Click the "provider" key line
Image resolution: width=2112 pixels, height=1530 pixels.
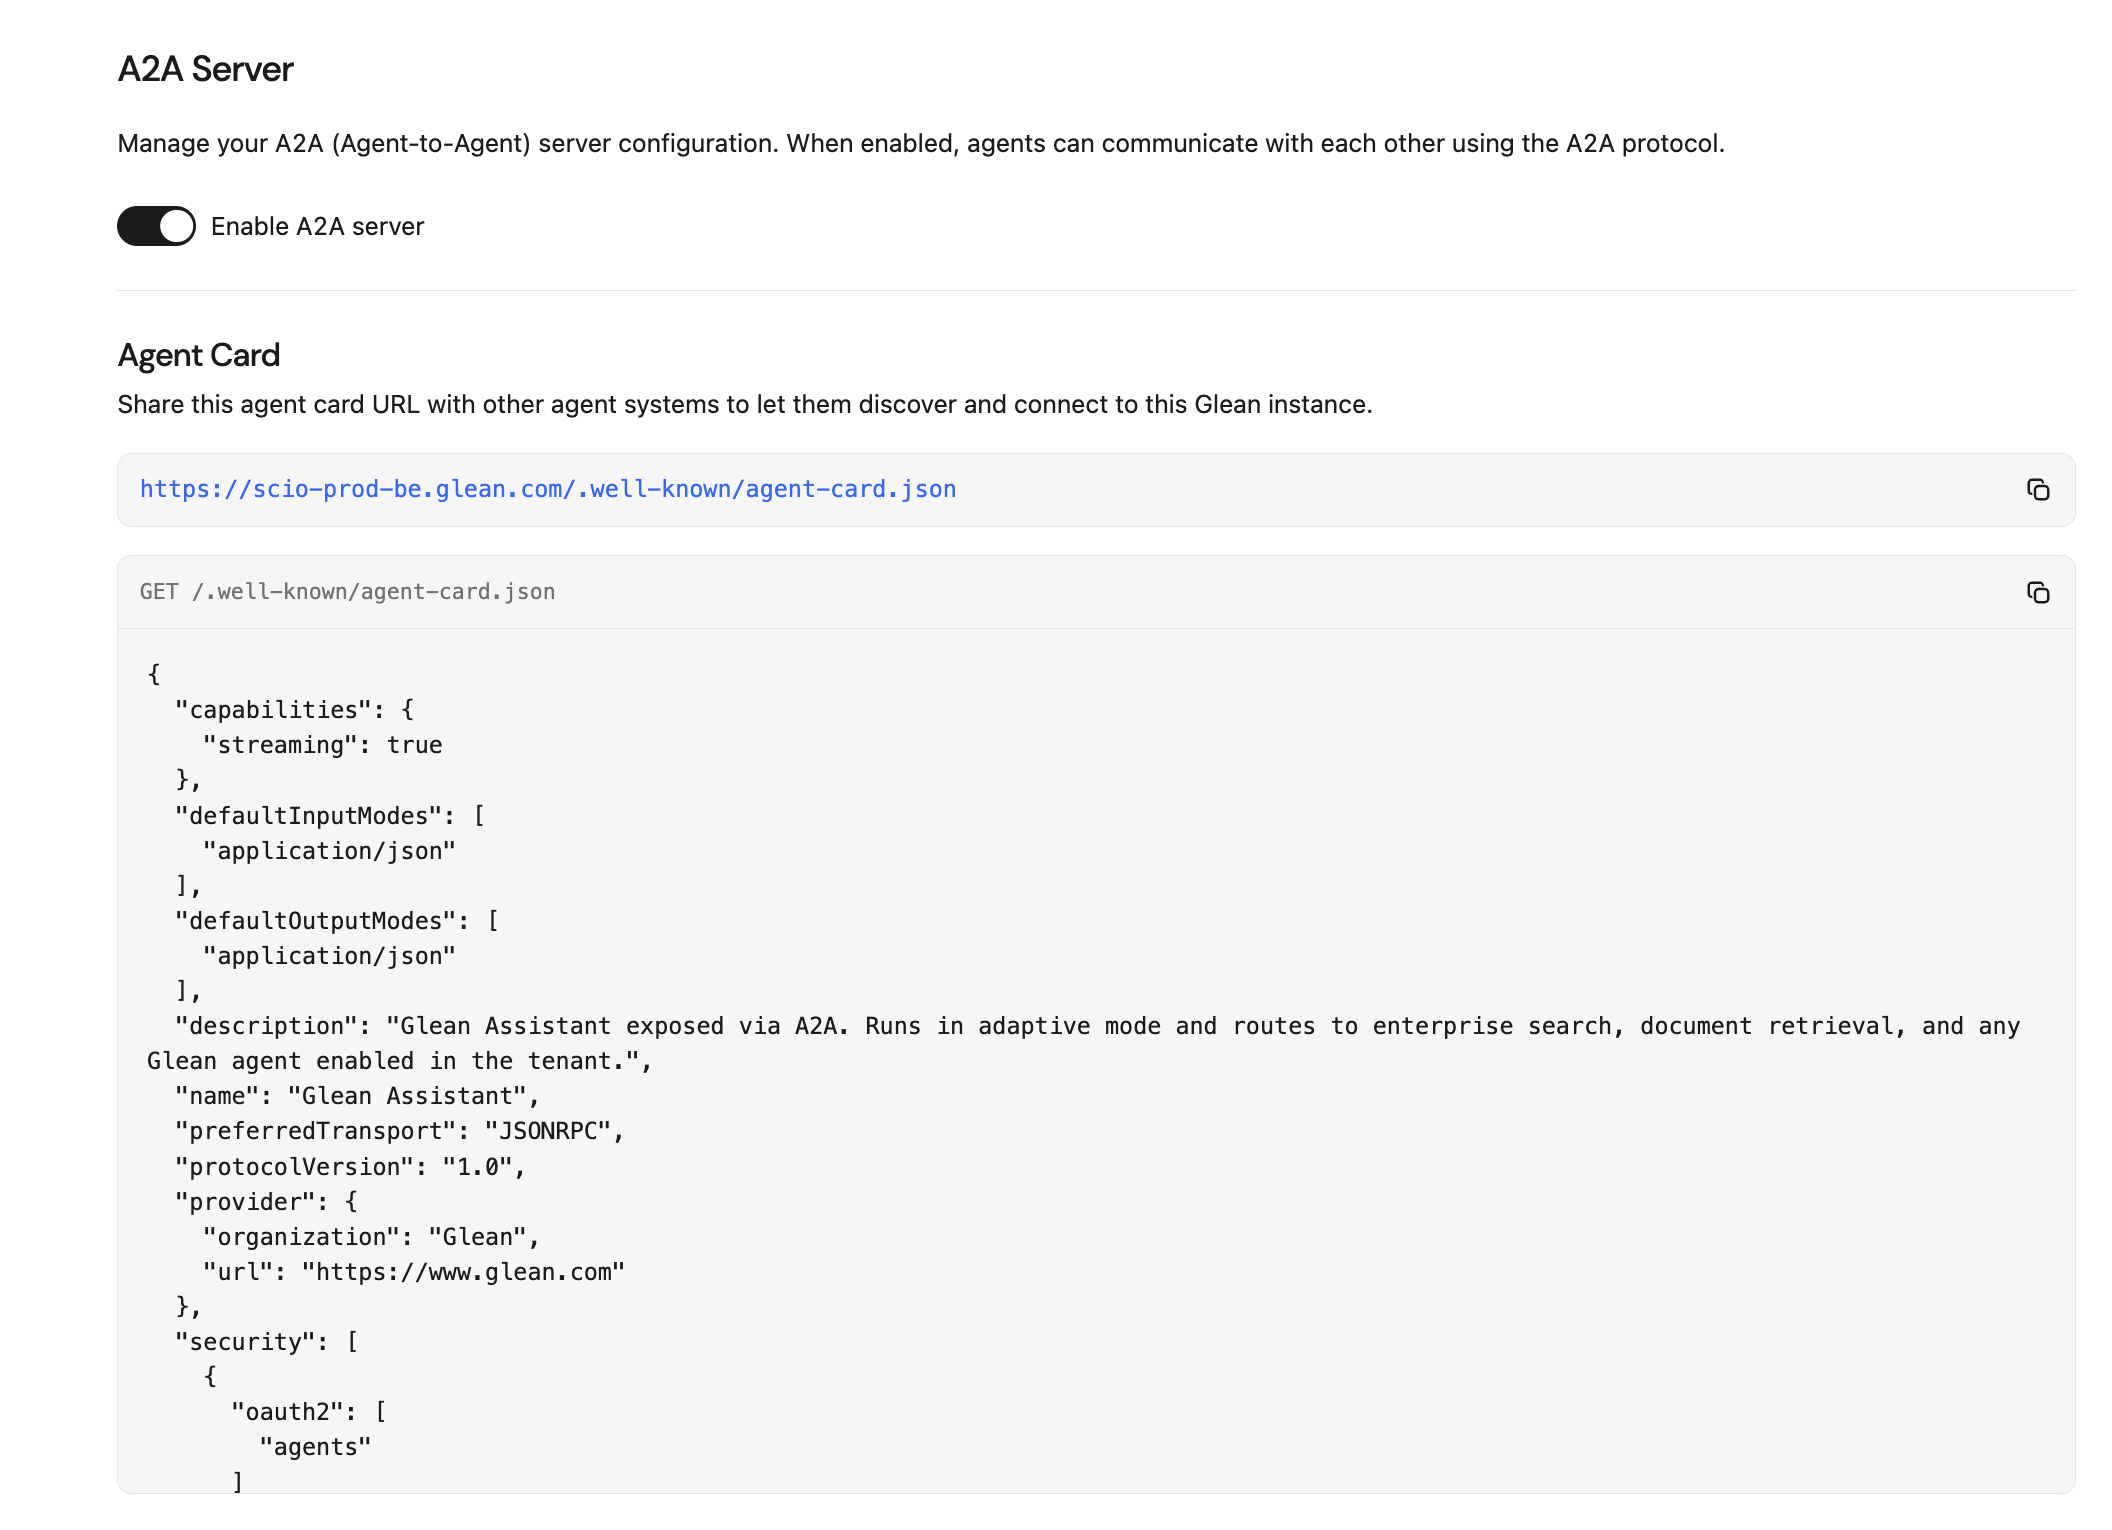(x=266, y=1202)
